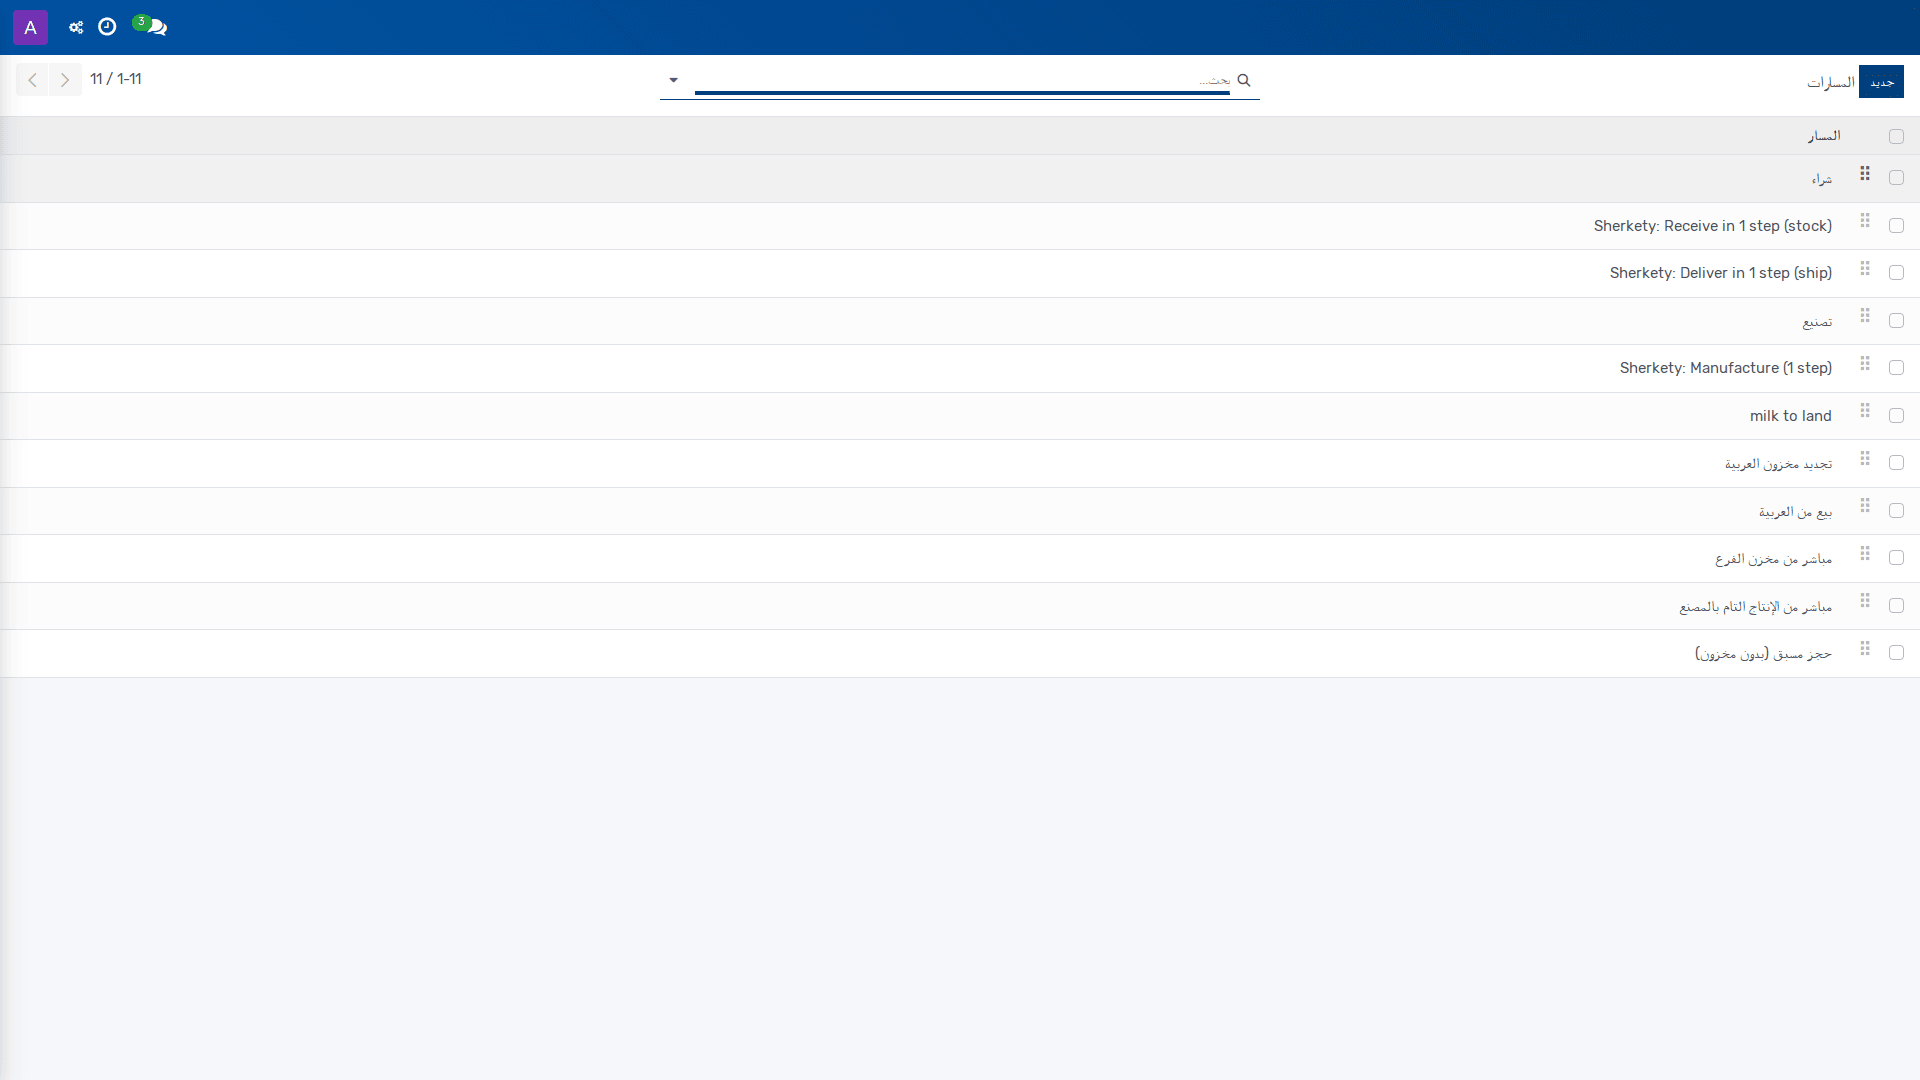Open the conversations icon with badge 3
Viewport: 1920px width, 1080px height.
[x=152, y=26]
